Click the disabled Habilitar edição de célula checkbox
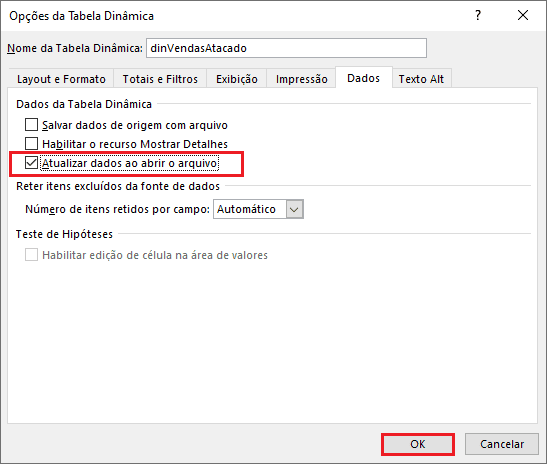Screen dimensions: 547x464 [31, 255]
